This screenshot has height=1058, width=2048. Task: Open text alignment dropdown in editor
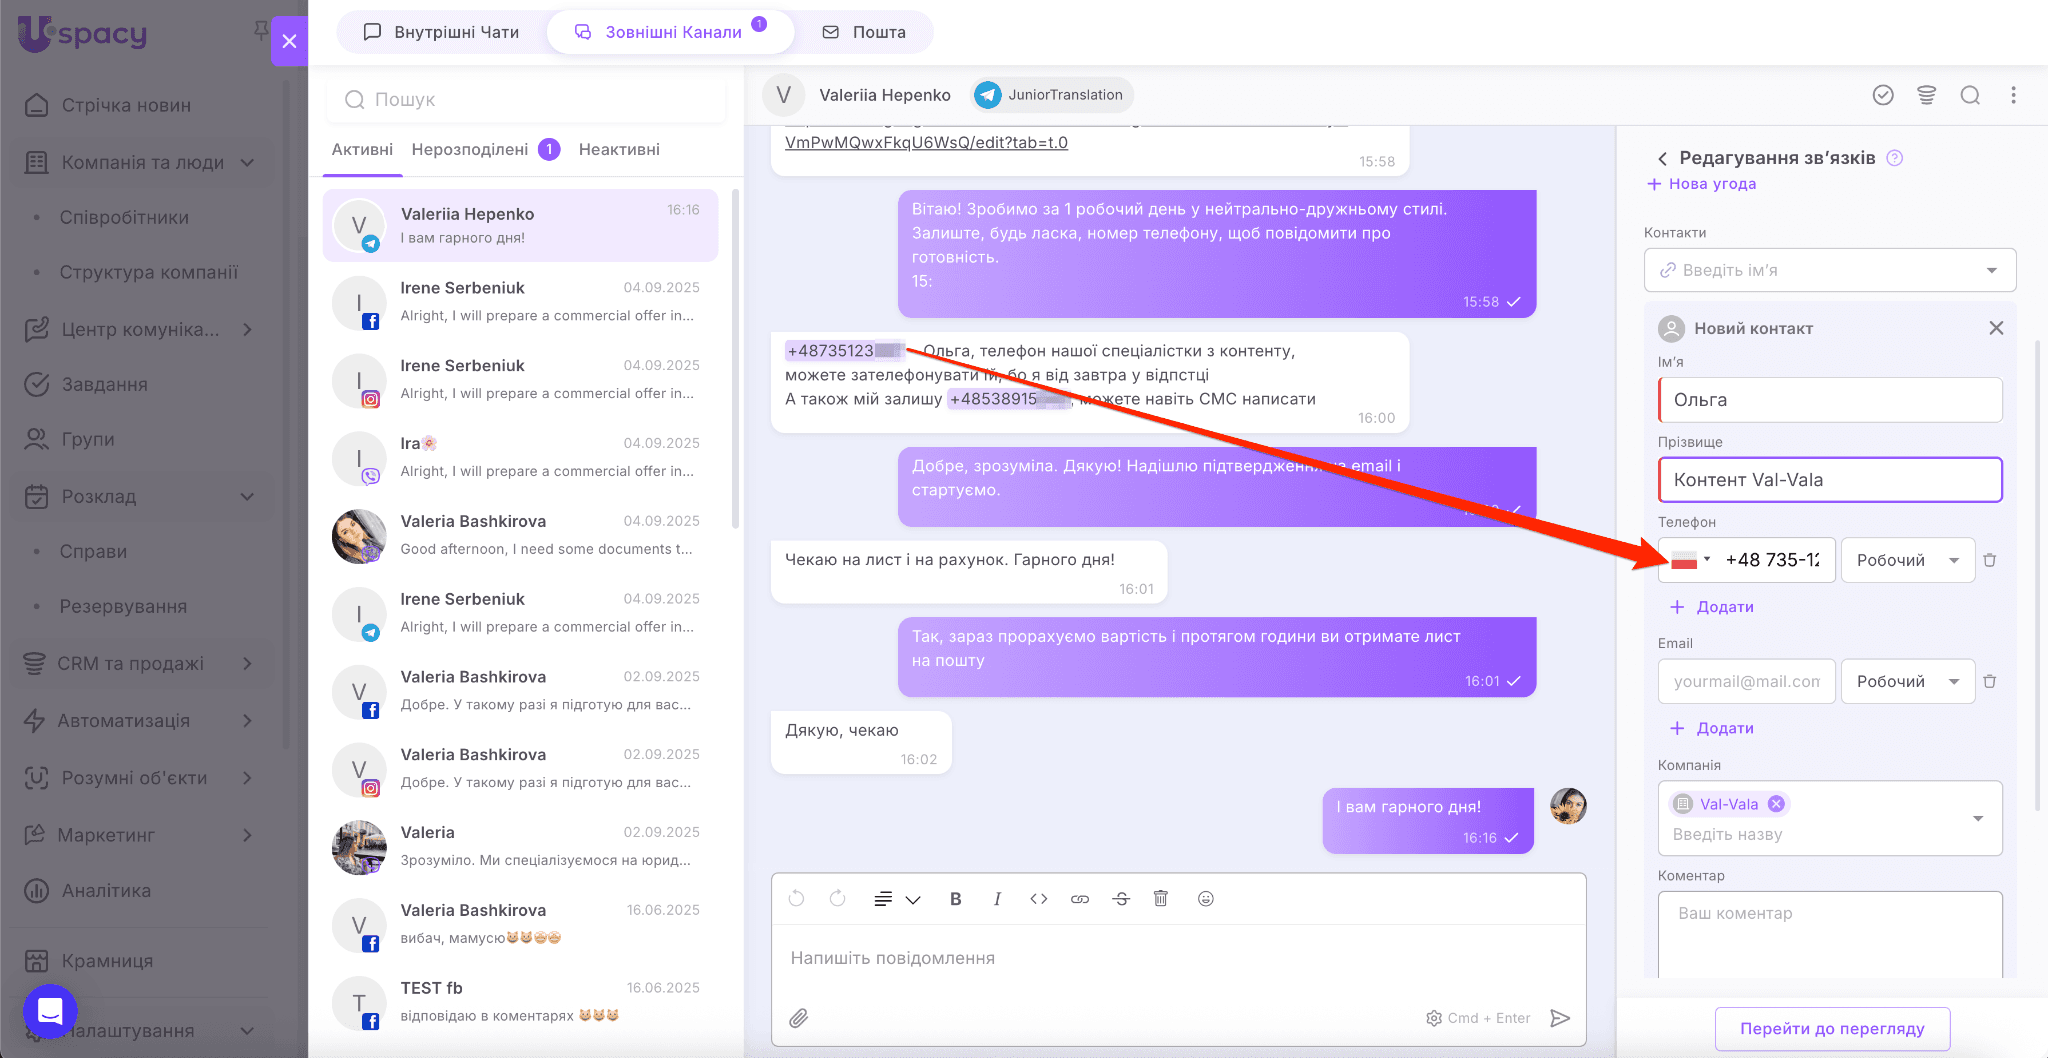[x=897, y=899]
